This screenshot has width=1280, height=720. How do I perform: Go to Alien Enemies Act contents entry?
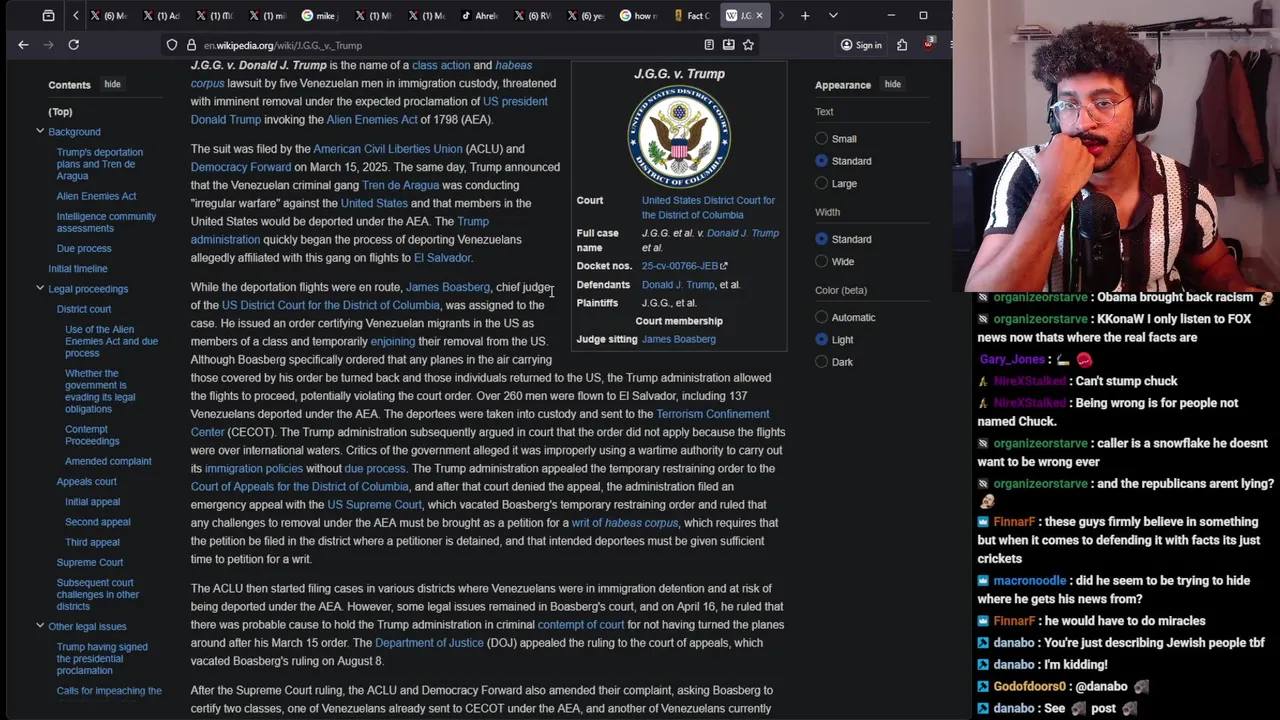point(96,196)
